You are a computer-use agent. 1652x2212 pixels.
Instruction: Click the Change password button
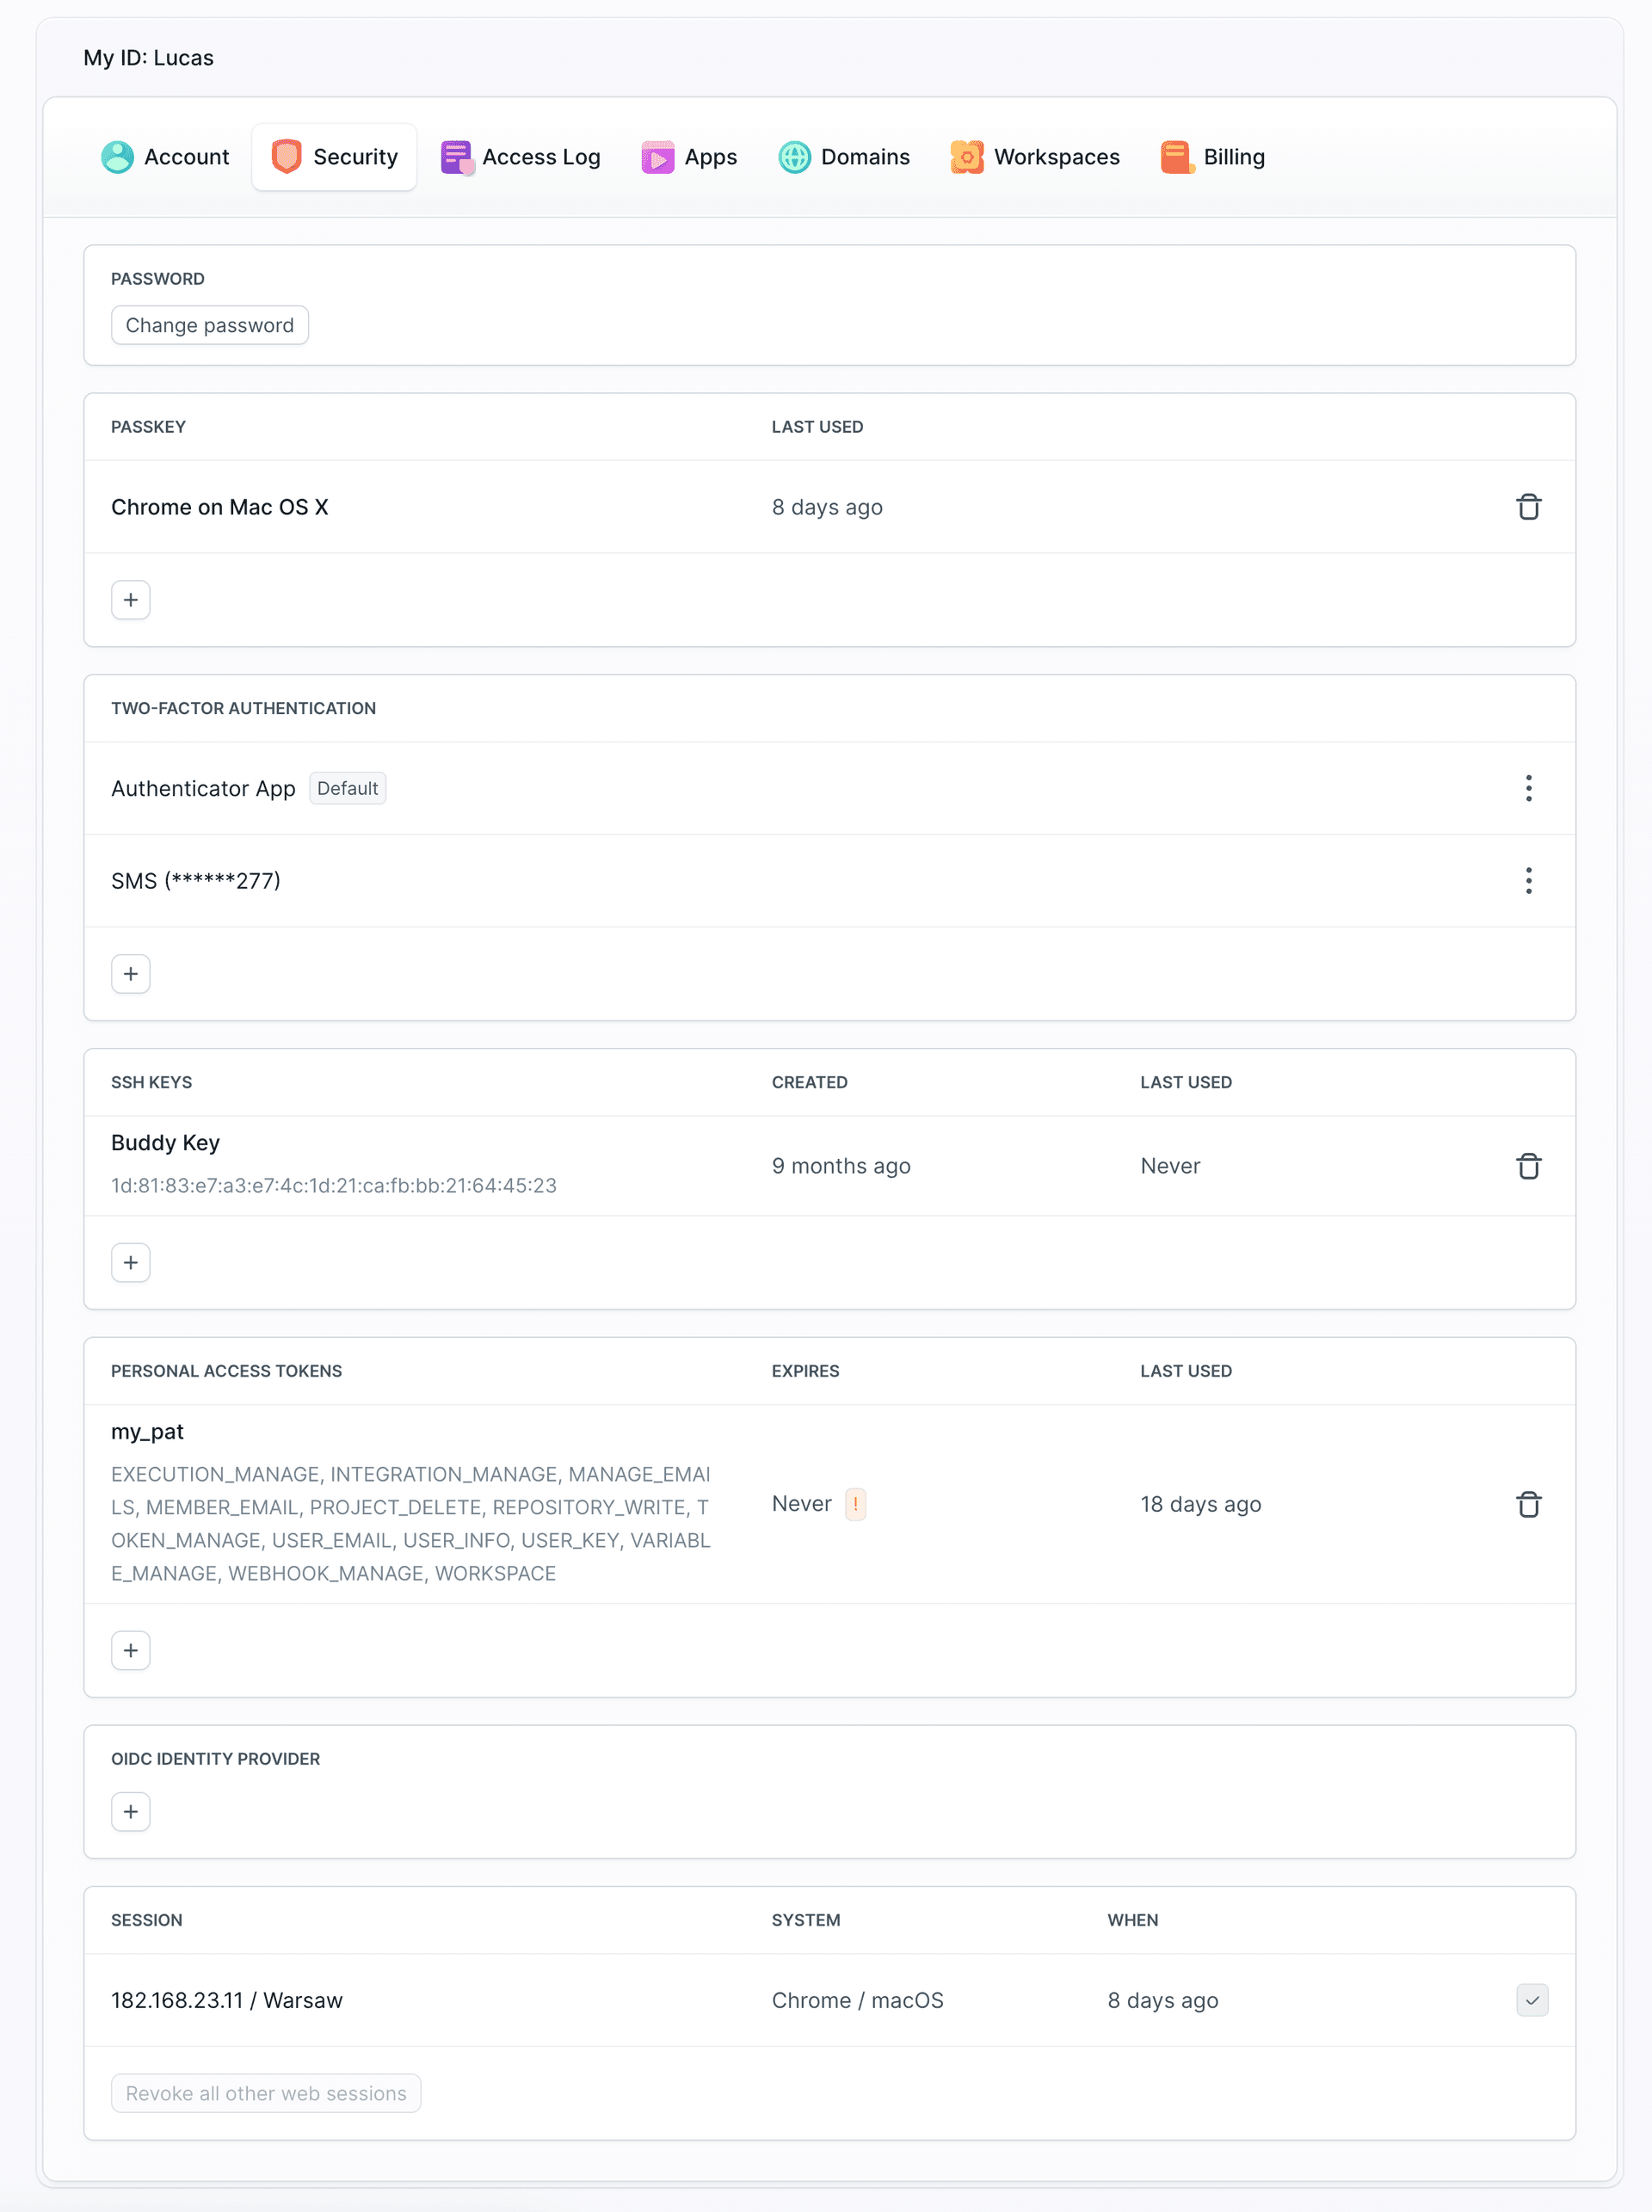click(209, 324)
